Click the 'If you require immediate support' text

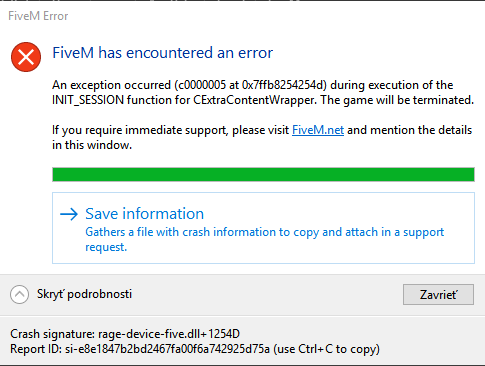170,130
